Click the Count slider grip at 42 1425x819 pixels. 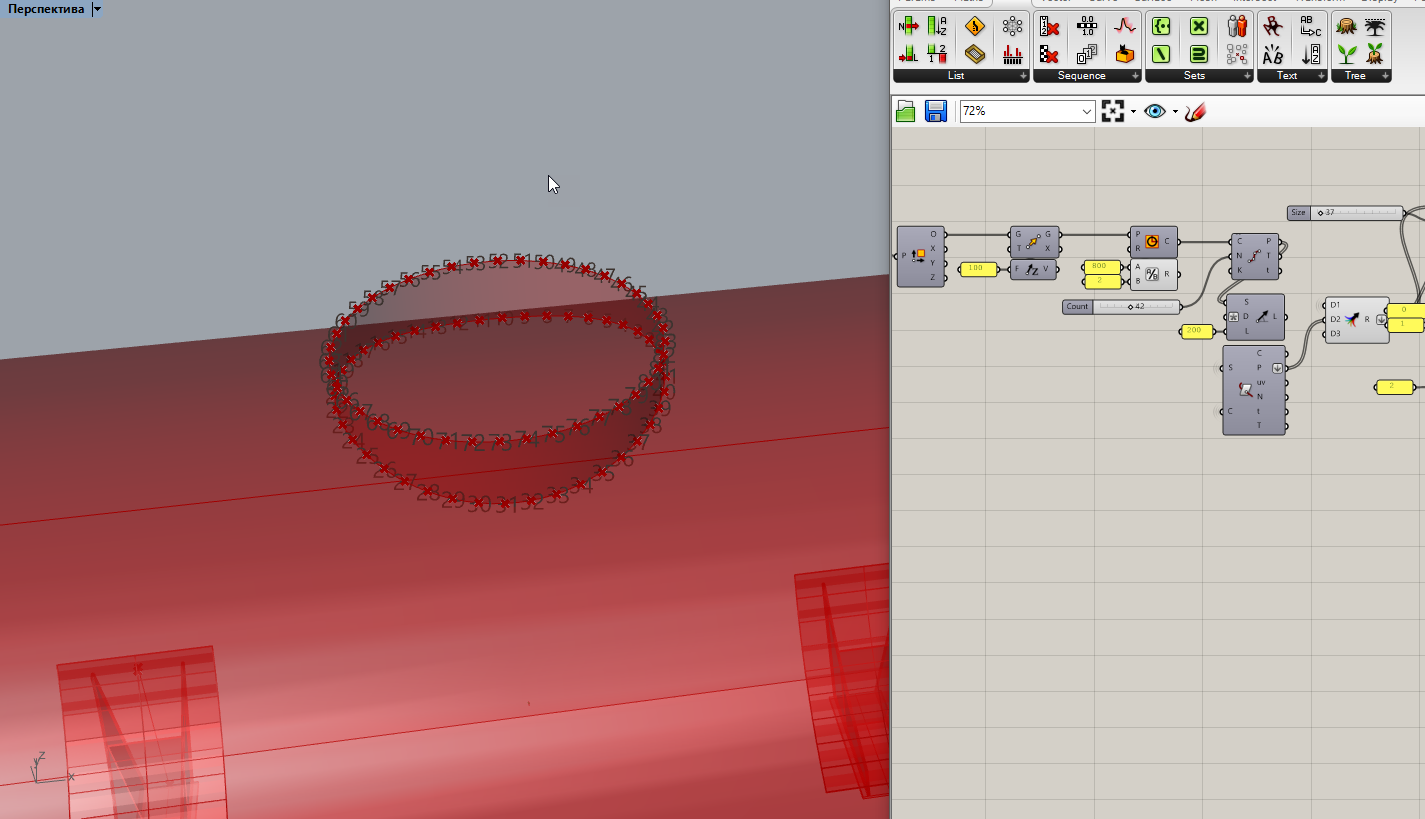pyautogui.click(x=1131, y=307)
